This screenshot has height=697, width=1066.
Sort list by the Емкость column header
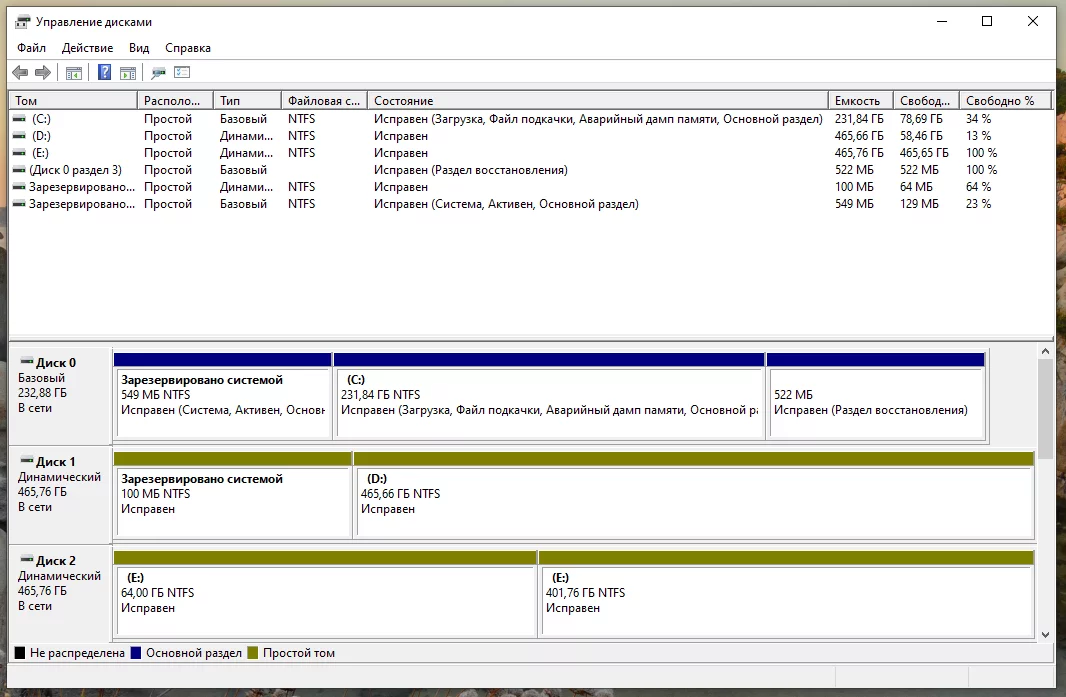[858, 101]
